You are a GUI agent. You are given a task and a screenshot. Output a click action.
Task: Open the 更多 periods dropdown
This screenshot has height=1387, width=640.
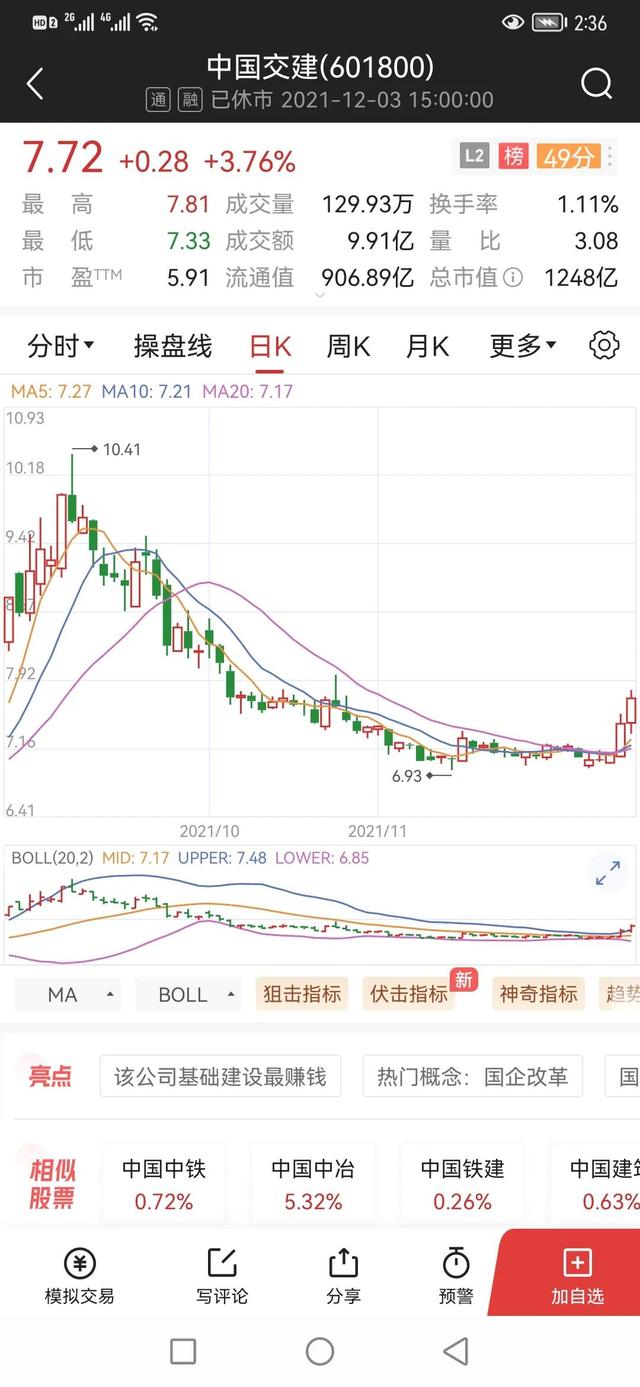click(x=523, y=346)
